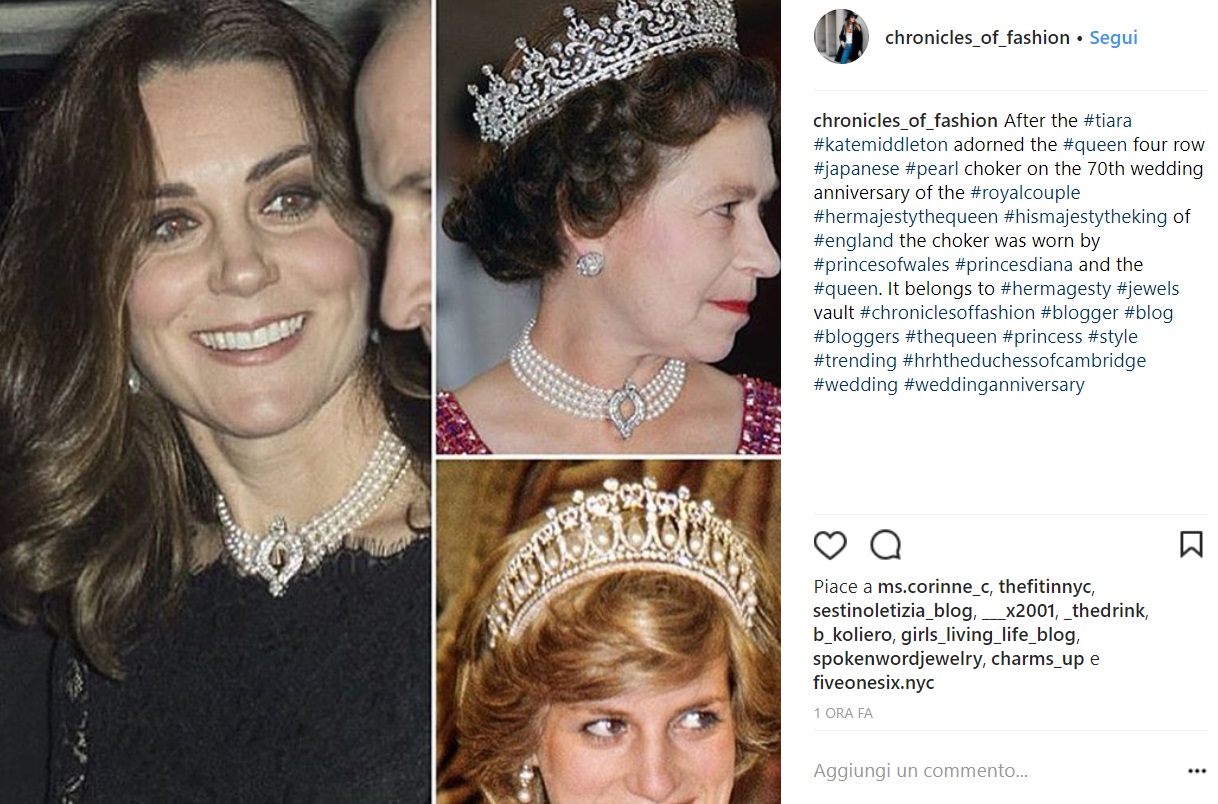This screenshot has width=1218, height=804.
Task: Open comments via speech bubble icon
Action: pyautogui.click(x=885, y=545)
